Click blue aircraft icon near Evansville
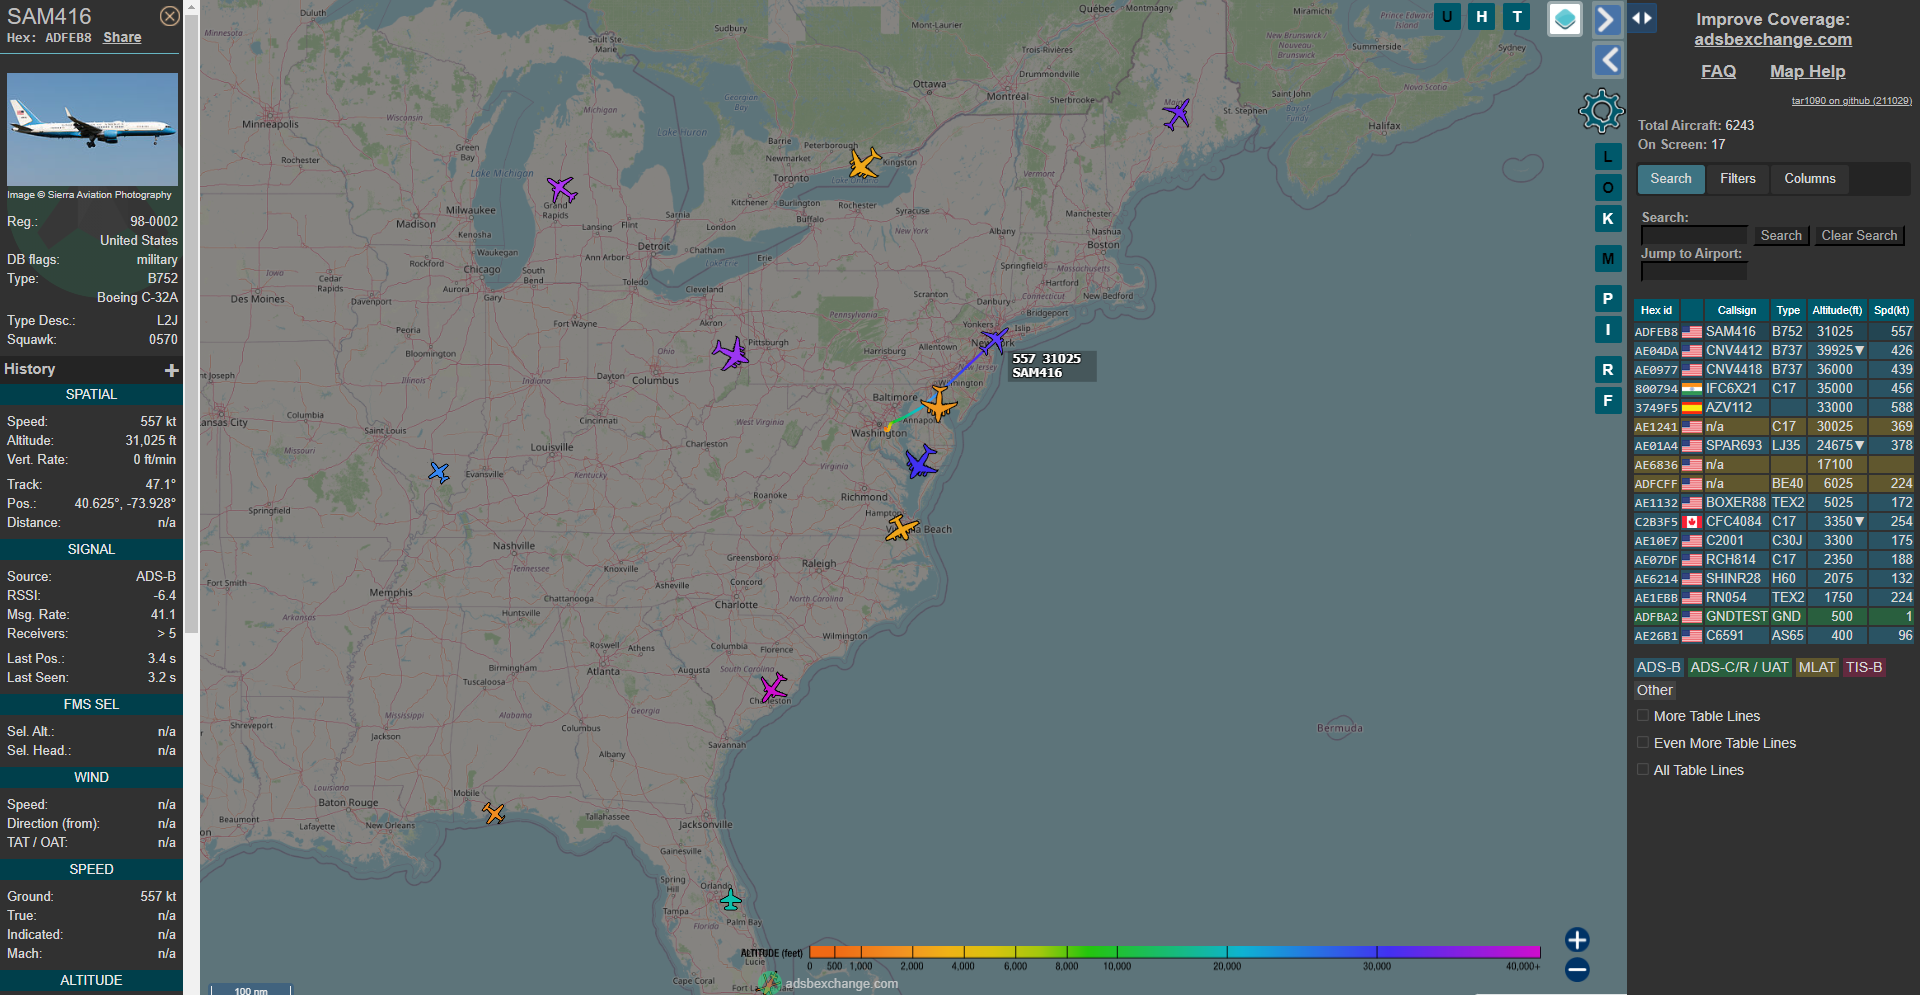This screenshot has width=1920, height=995. [x=439, y=472]
